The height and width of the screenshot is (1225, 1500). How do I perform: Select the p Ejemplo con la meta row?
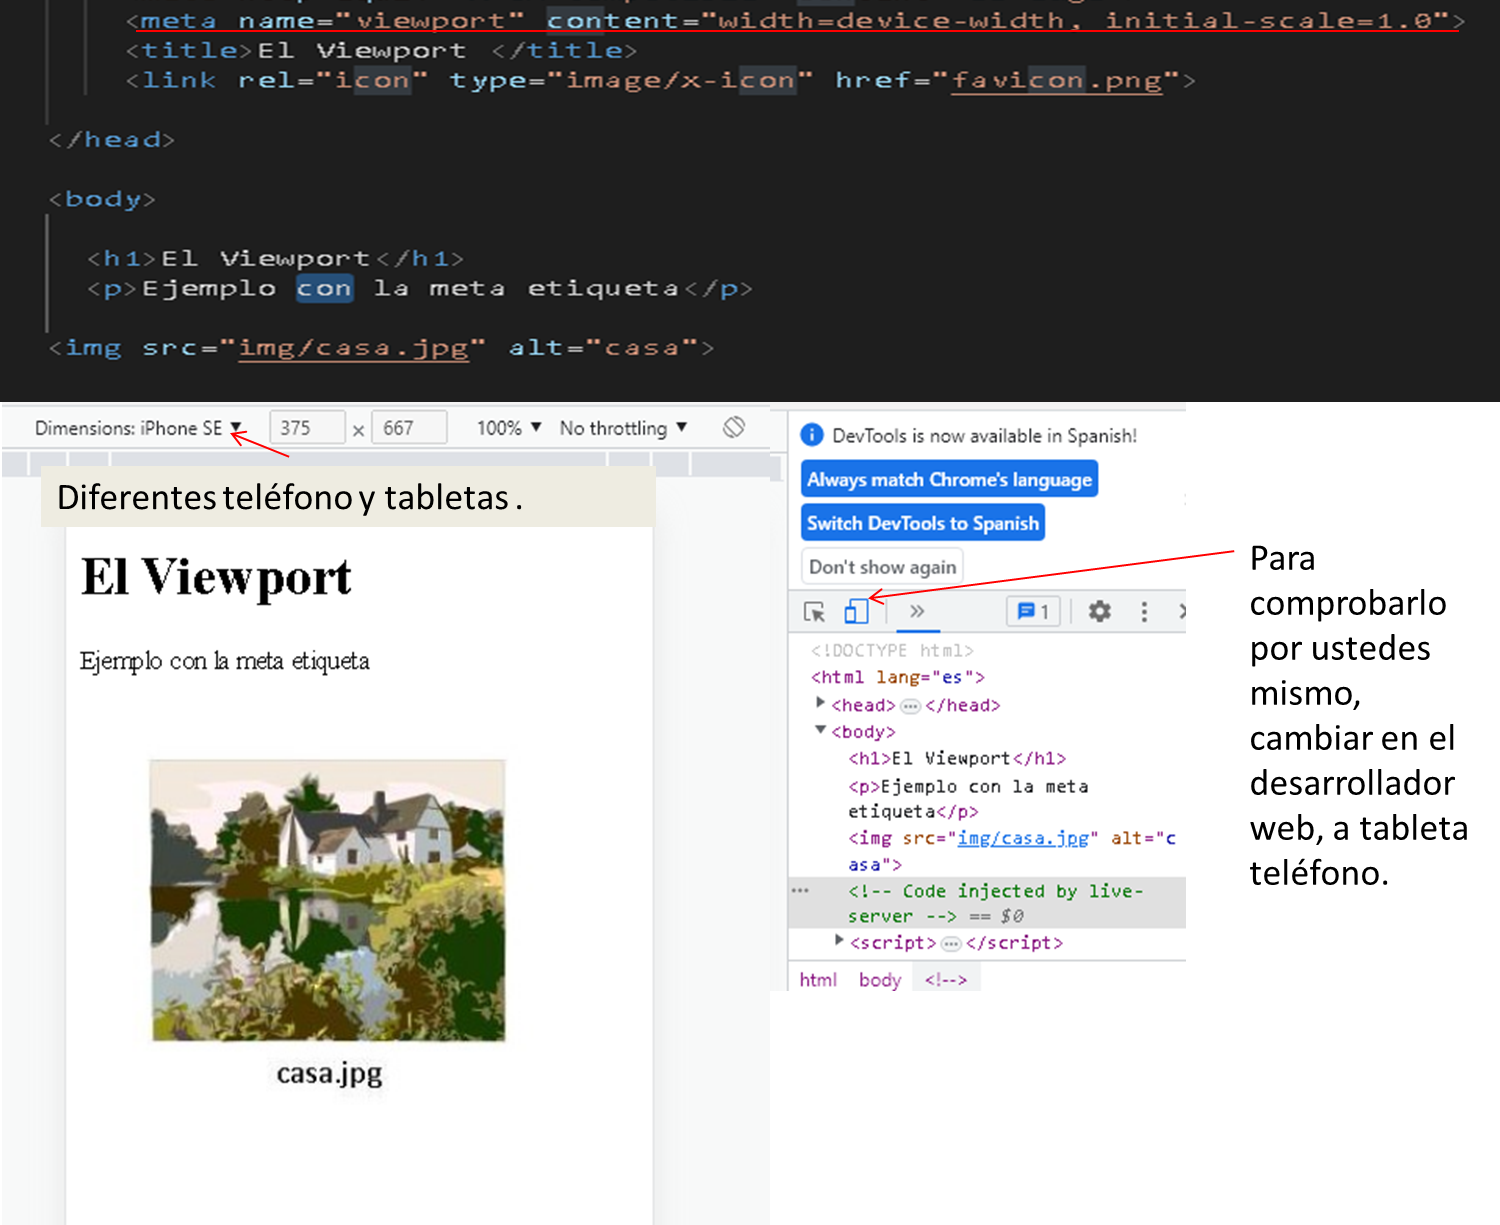tap(967, 798)
